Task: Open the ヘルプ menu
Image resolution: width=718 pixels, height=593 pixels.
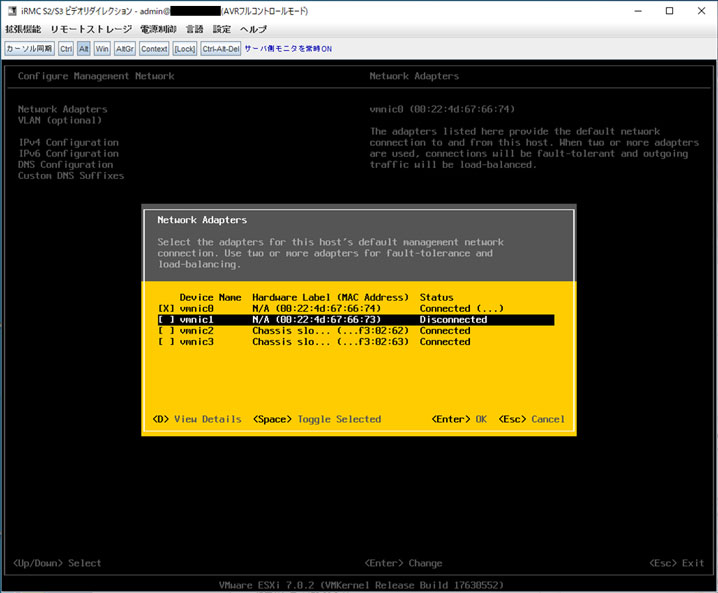Action: pos(253,29)
